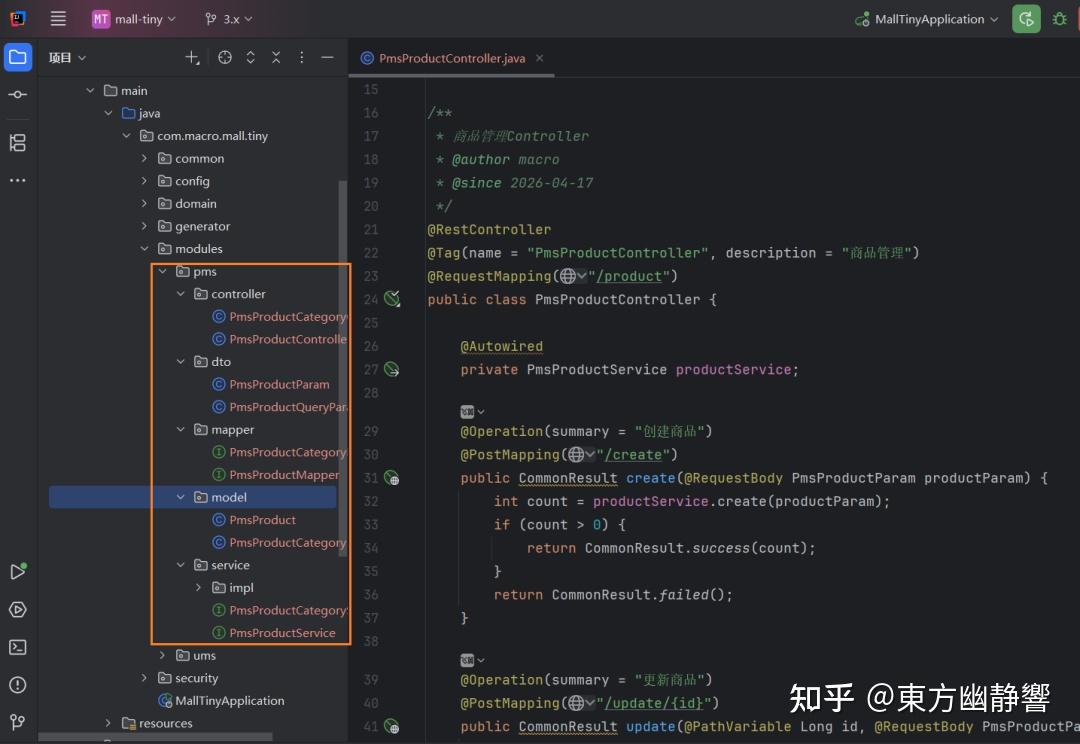Click endpoint gutter icon on line 31
The width and height of the screenshot is (1080, 744).
click(x=392, y=478)
